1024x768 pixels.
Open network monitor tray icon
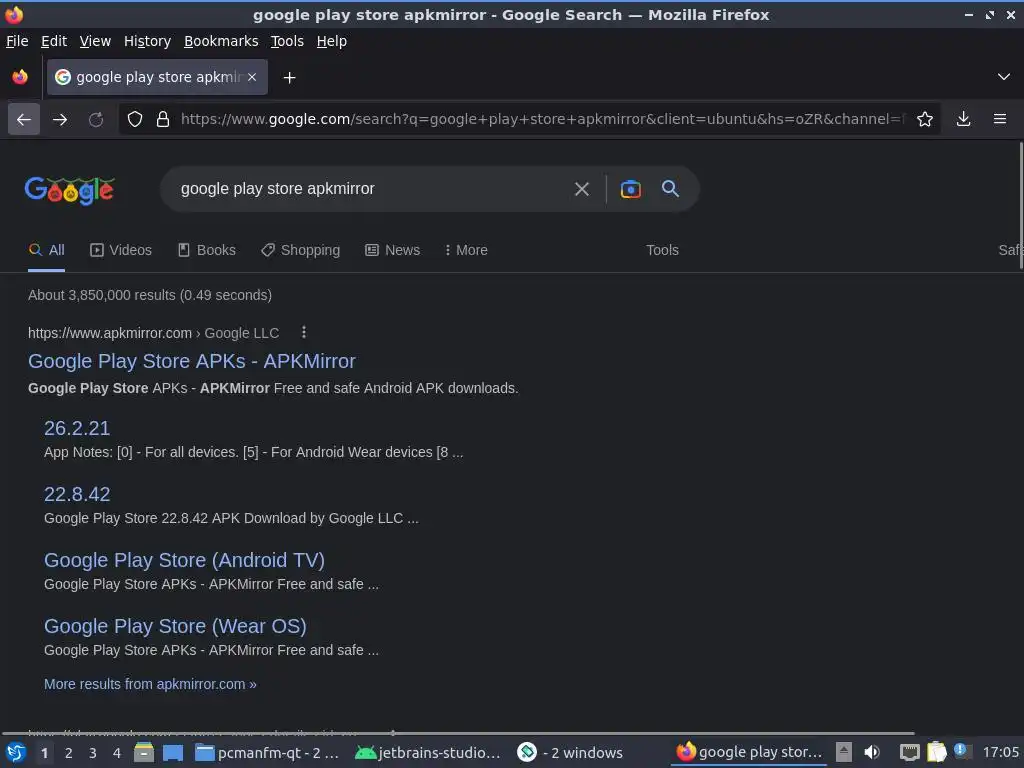point(909,752)
